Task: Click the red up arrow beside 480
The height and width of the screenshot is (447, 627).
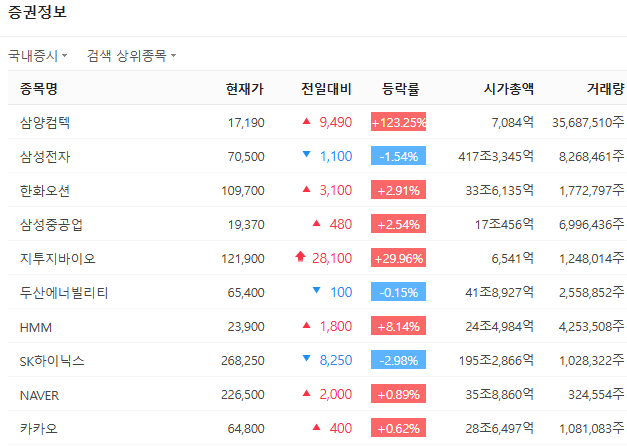Action: (317, 223)
